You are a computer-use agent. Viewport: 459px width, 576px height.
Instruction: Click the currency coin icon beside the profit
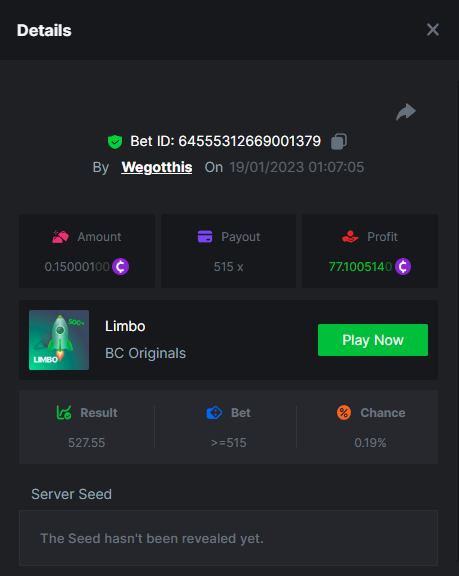click(x=403, y=266)
